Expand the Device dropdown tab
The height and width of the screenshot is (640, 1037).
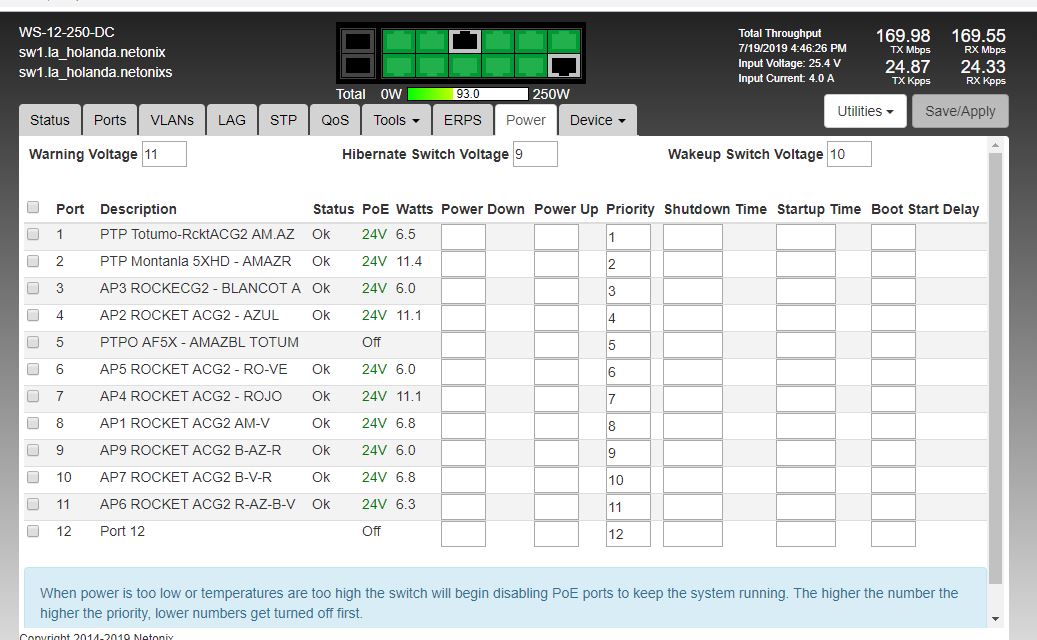coord(597,120)
